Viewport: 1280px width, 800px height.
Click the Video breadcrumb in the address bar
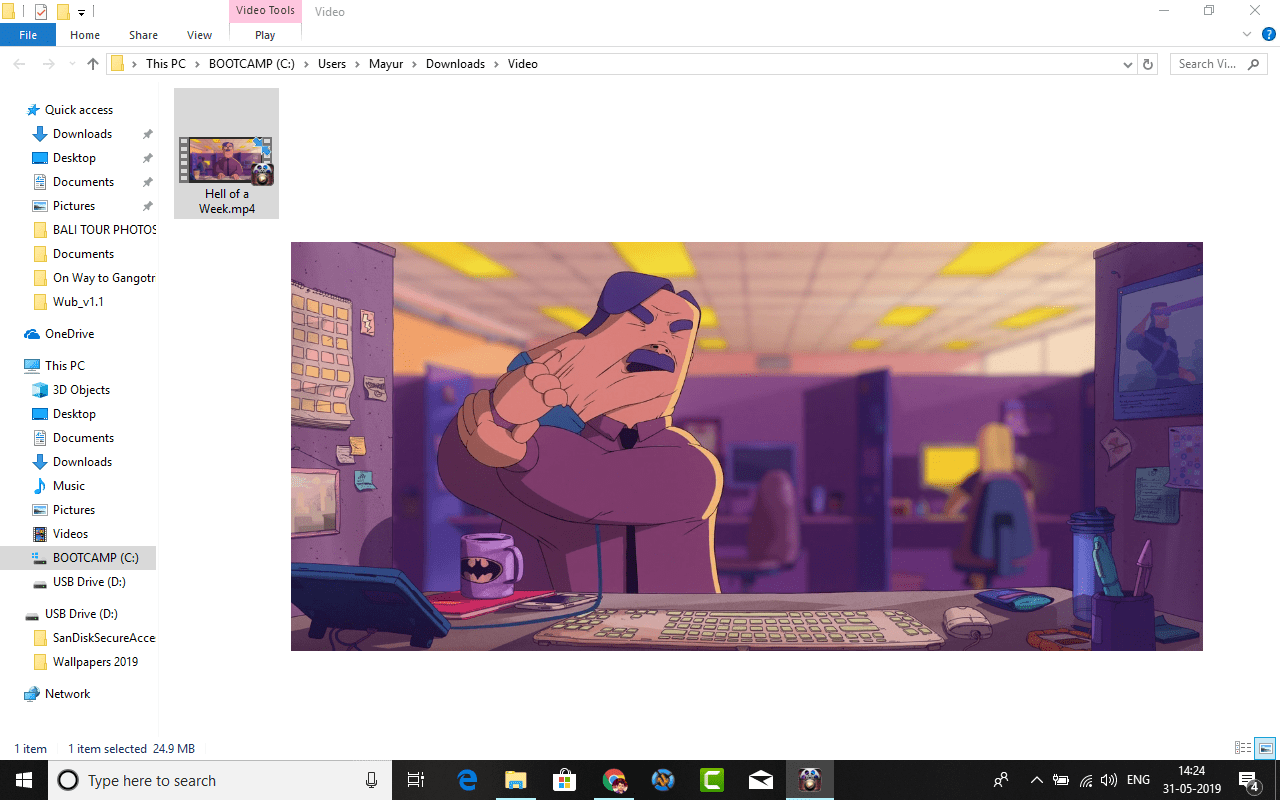pyautogui.click(x=523, y=64)
